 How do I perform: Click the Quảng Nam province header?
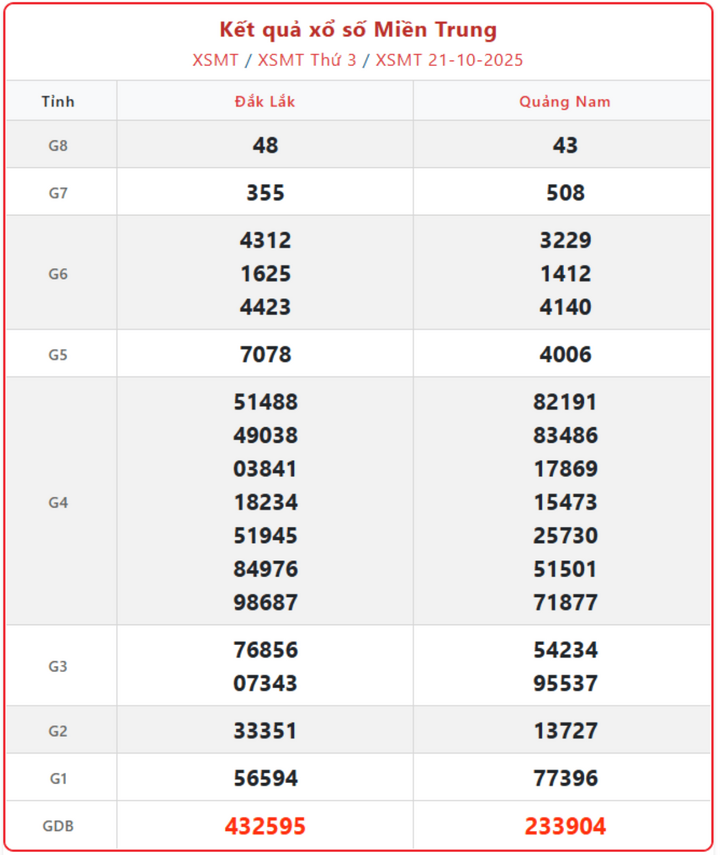pos(564,102)
